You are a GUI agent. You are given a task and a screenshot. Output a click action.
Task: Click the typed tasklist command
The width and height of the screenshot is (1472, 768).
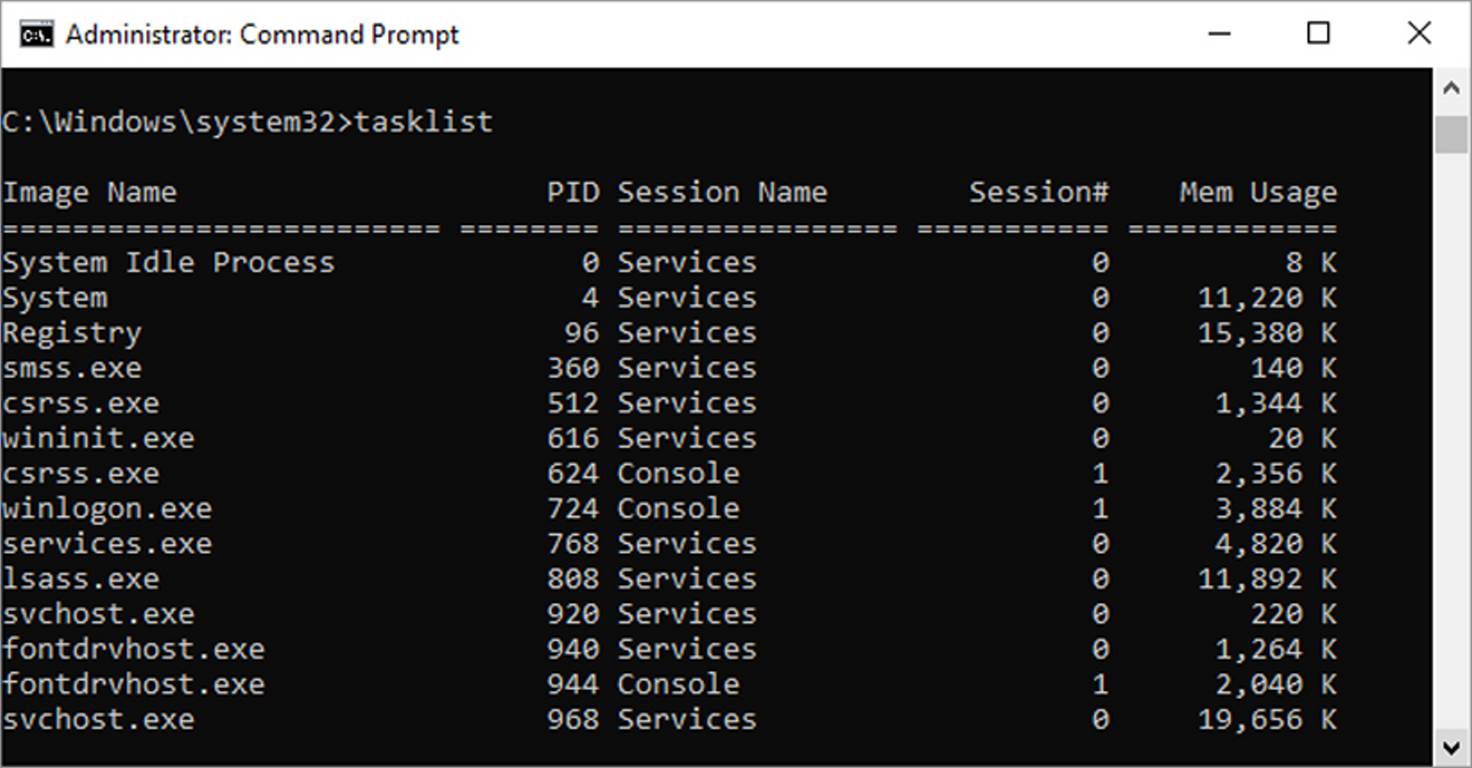(x=424, y=122)
